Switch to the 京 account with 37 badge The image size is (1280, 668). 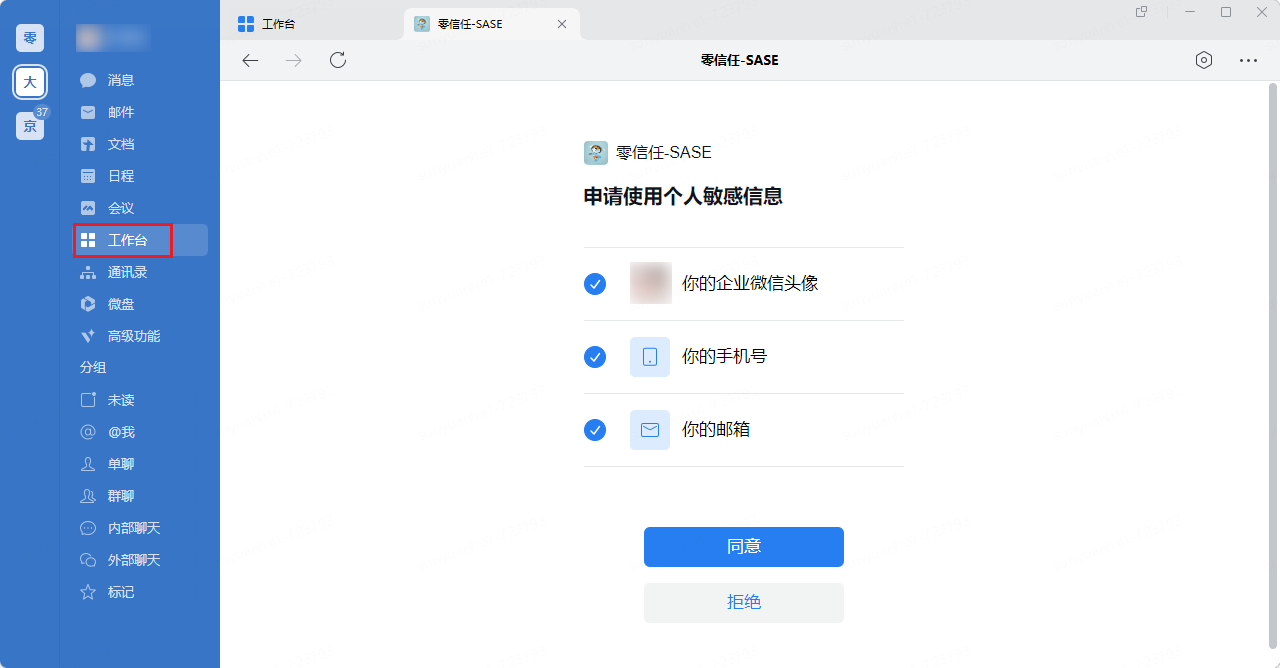coord(30,126)
